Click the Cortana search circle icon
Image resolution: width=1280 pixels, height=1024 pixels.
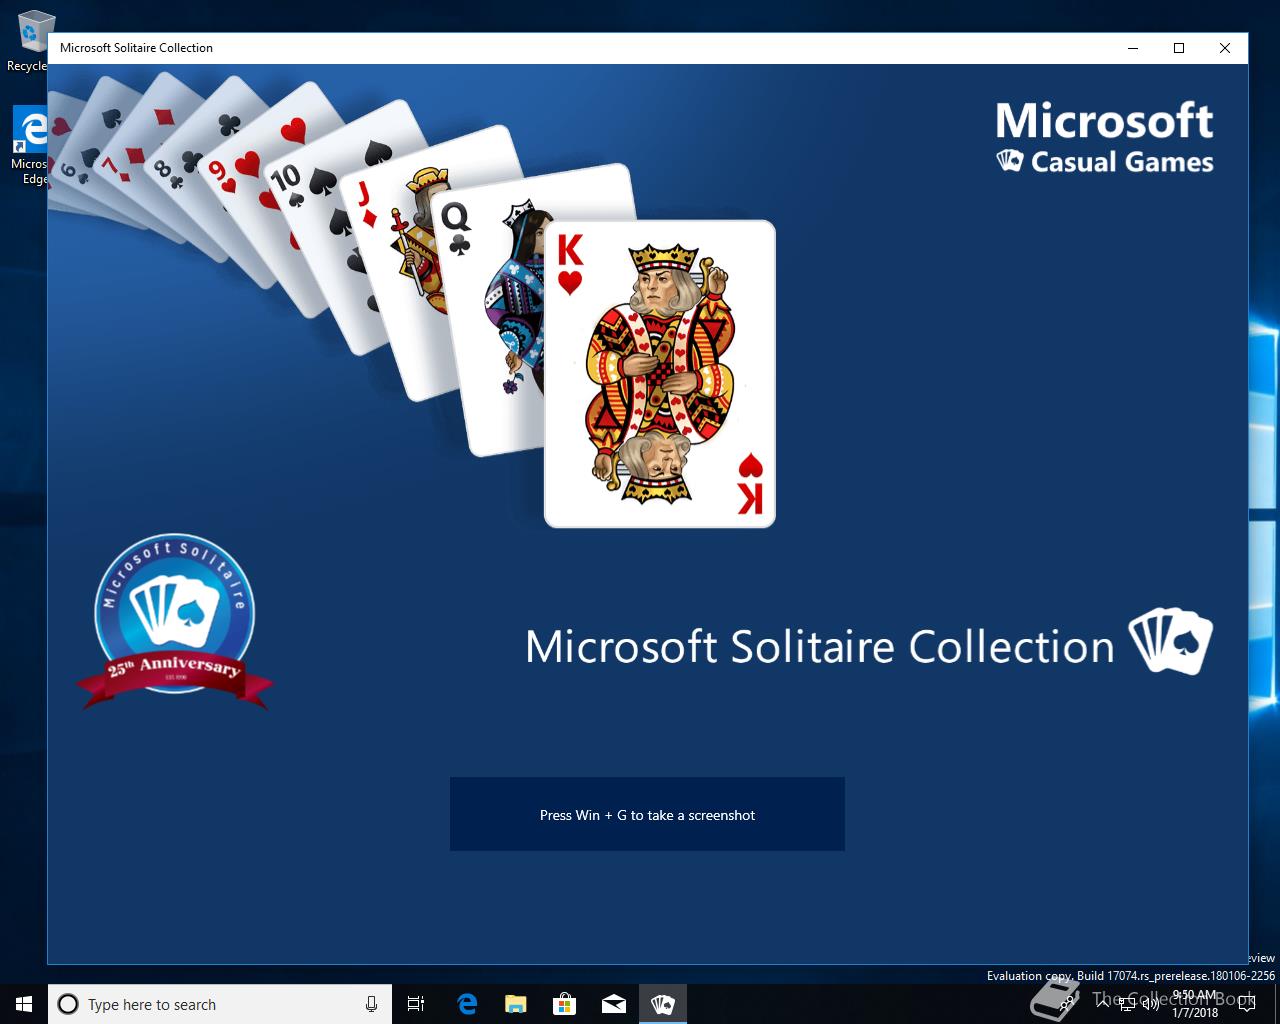68,1004
